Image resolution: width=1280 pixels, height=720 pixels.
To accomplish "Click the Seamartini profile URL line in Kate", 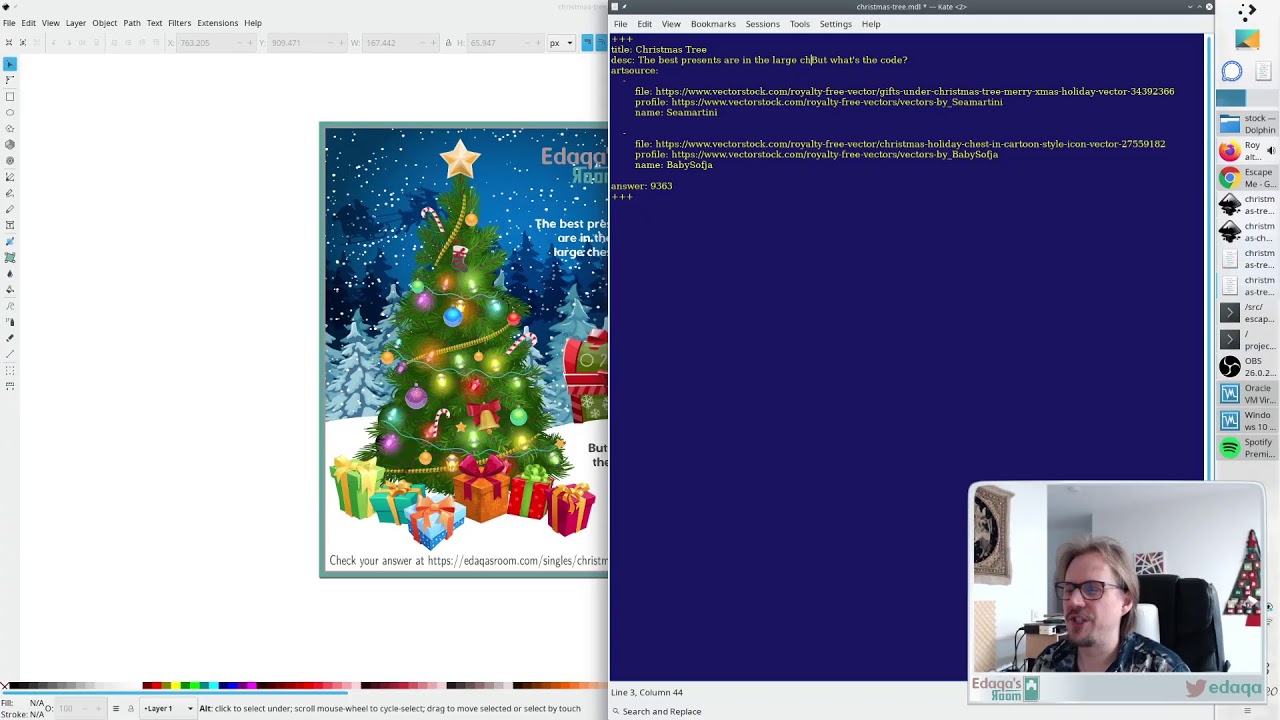I will [x=818, y=102].
